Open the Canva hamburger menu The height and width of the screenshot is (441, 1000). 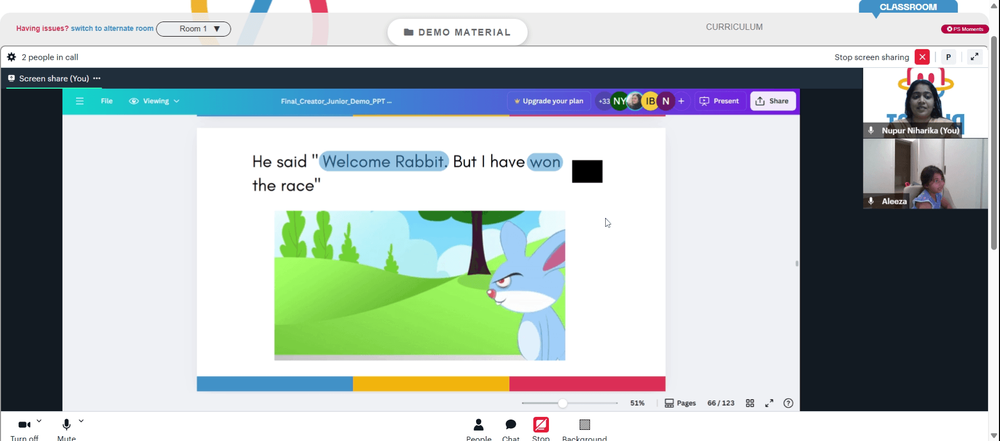click(x=80, y=101)
